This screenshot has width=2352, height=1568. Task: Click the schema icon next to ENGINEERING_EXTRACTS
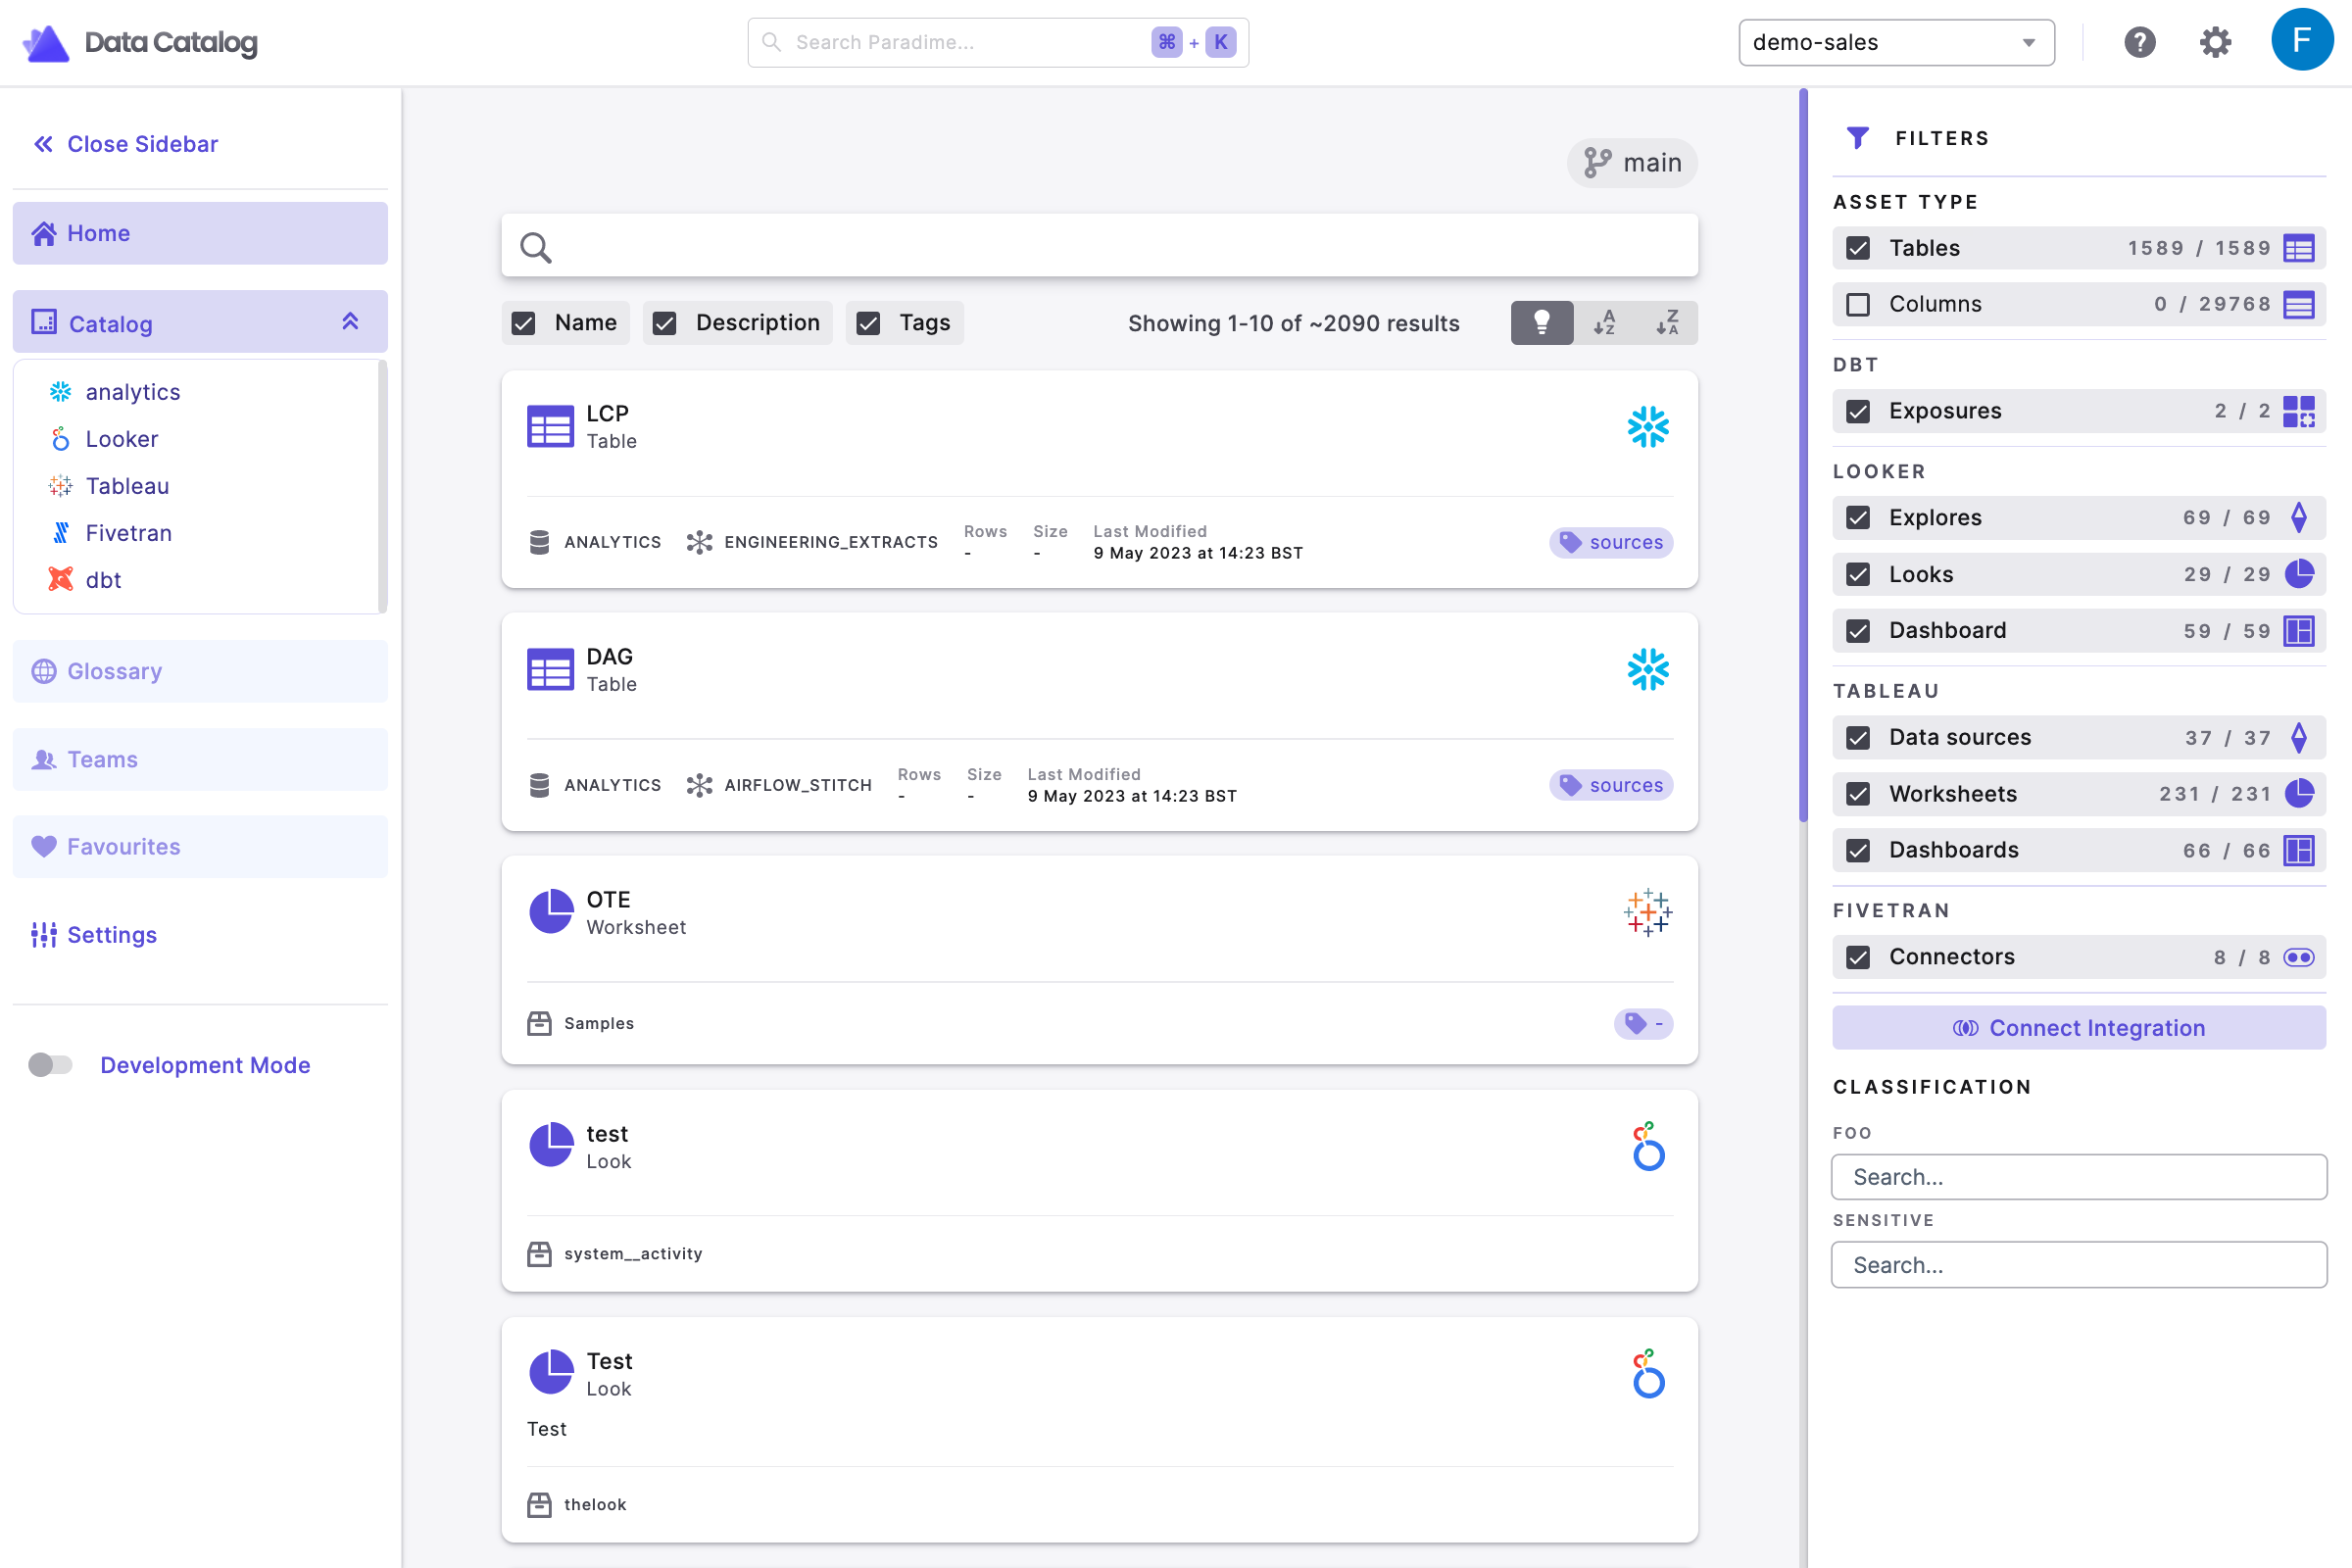click(x=699, y=542)
